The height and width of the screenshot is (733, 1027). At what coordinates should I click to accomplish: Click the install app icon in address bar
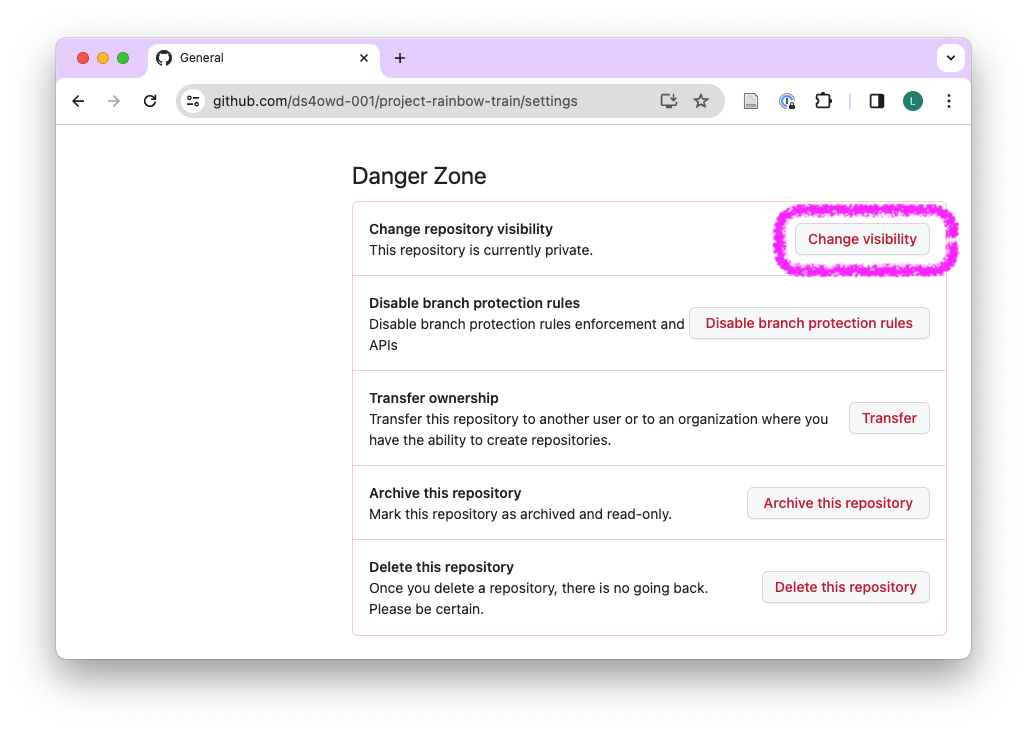(669, 101)
